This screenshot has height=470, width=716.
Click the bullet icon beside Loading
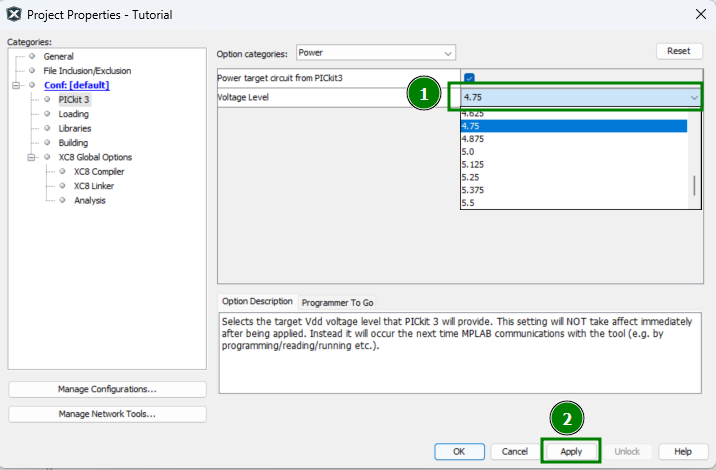(47, 114)
